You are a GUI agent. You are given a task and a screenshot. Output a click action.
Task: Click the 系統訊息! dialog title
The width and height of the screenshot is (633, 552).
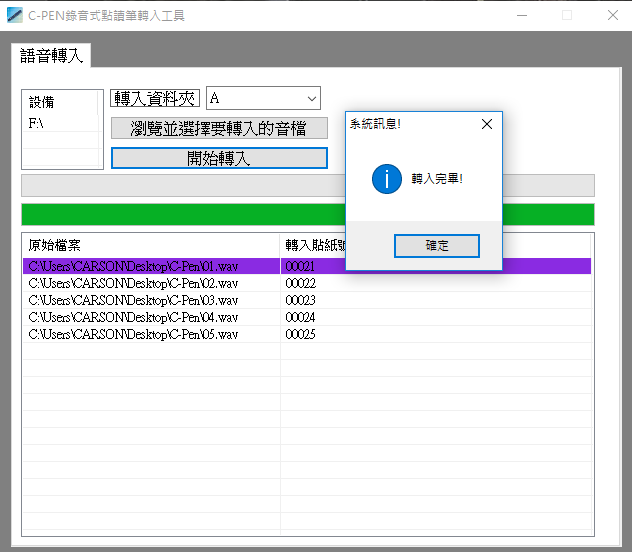(x=375, y=124)
